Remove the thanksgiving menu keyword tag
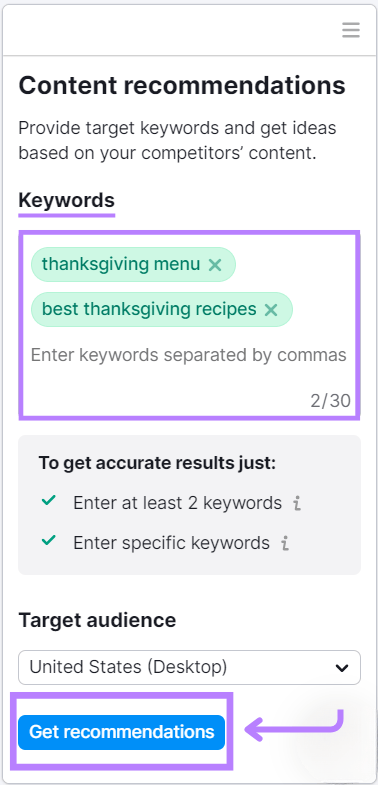 (215, 265)
